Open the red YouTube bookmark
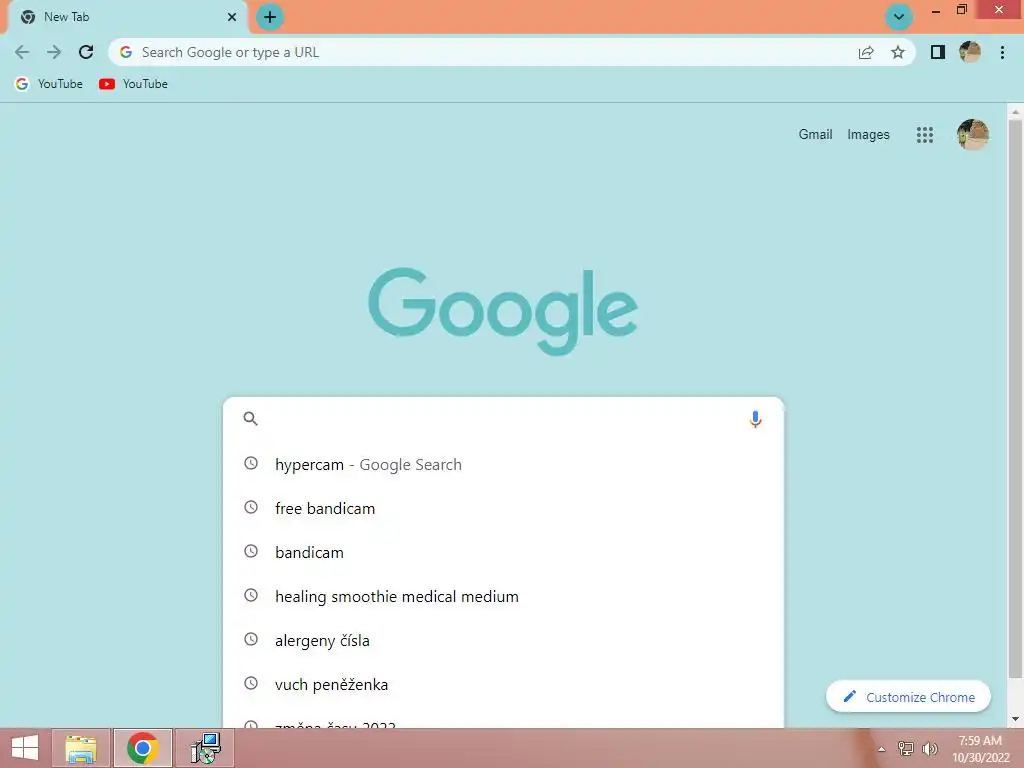 coord(134,84)
